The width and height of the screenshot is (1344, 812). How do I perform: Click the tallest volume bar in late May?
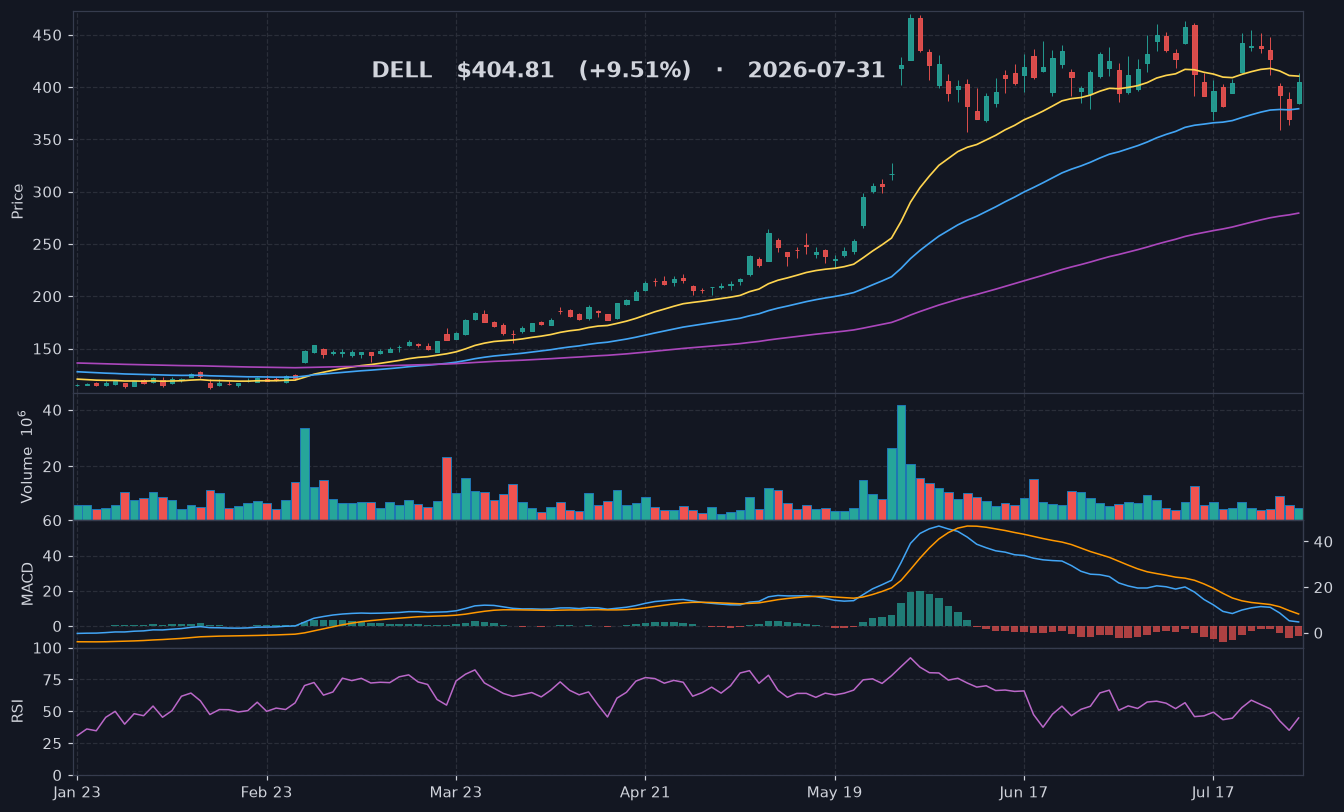[901, 462]
